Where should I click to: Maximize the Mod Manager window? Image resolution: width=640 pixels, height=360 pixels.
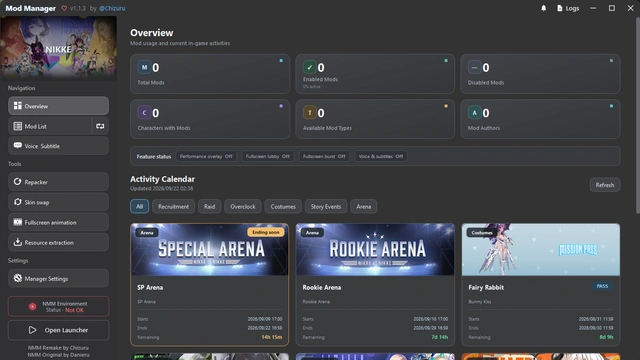coord(611,8)
